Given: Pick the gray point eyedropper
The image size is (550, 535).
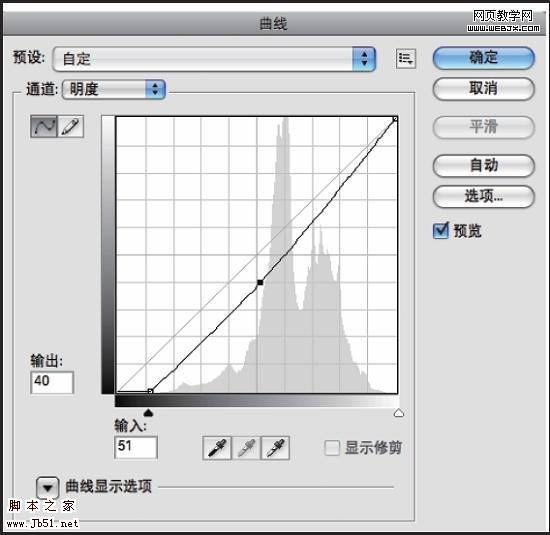Looking at the screenshot, I should (x=246, y=448).
